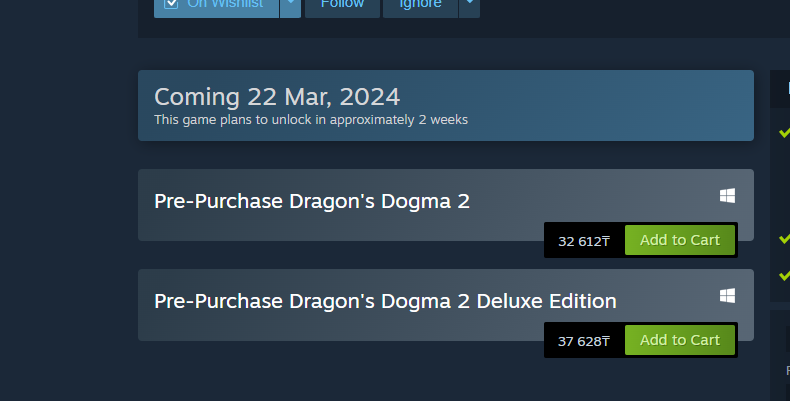Open the dropdown arrow beside On Wishlist
Image resolution: width=790 pixels, height=401 pixels.
point(291,5)
